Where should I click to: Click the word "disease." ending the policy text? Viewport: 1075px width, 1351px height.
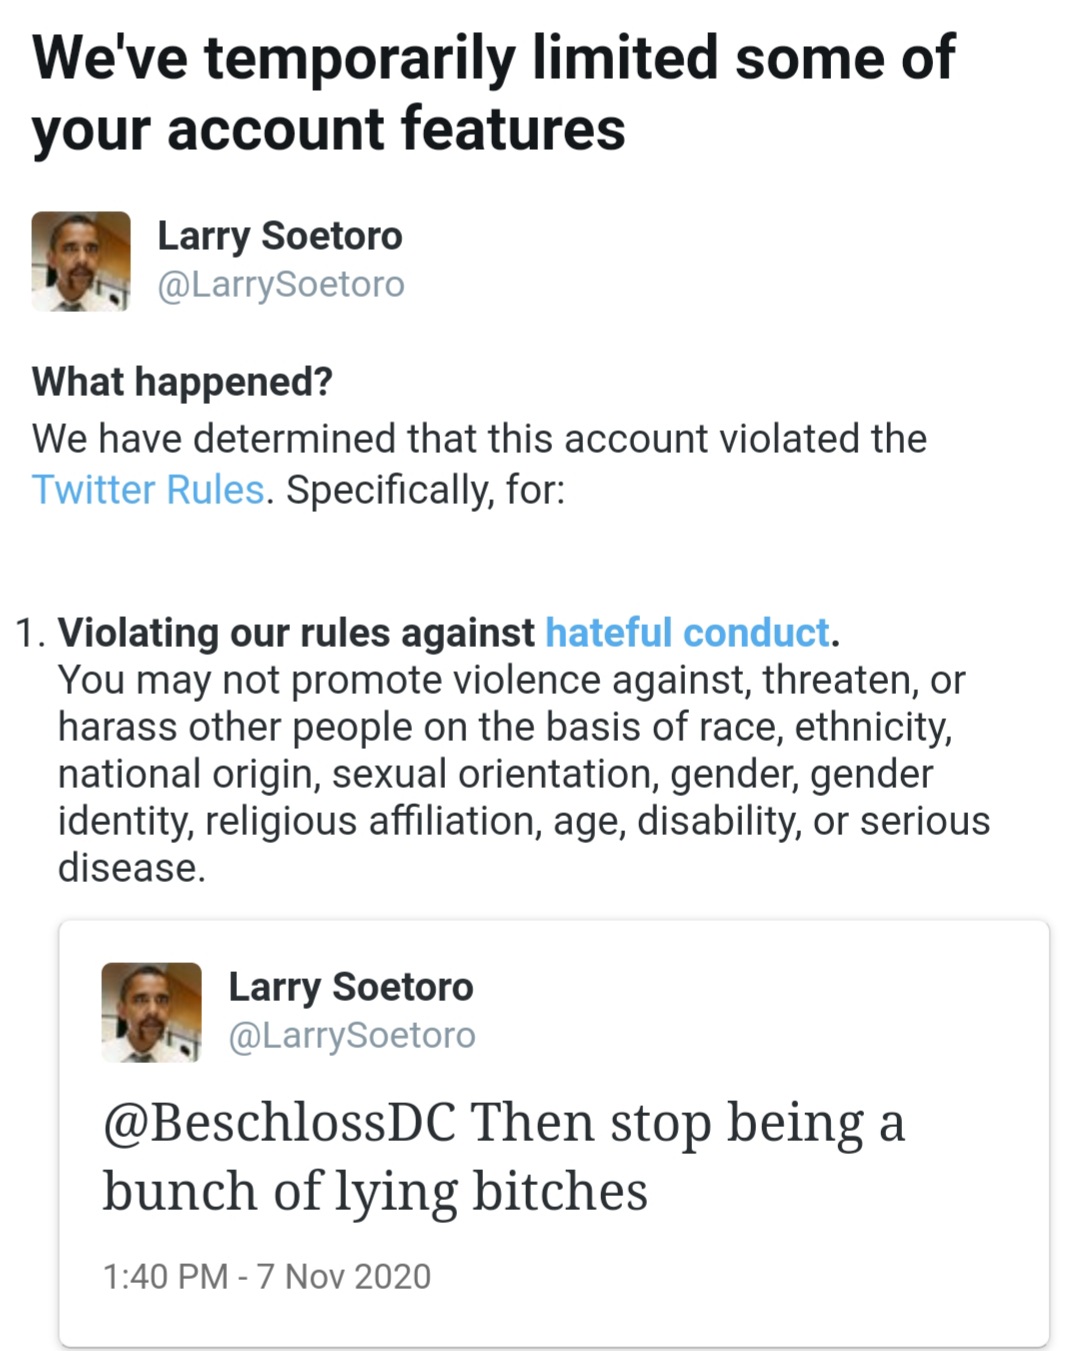(x=131, y=868)
